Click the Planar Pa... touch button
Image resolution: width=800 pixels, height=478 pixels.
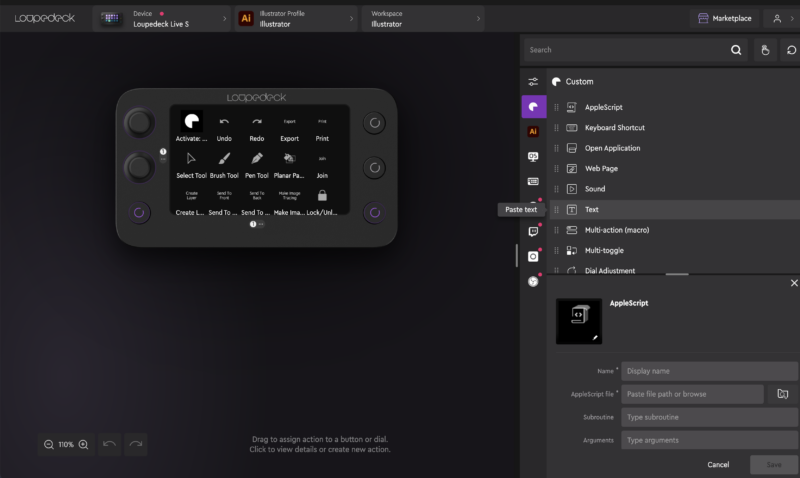pyautogui.click(x=289, y=164)
